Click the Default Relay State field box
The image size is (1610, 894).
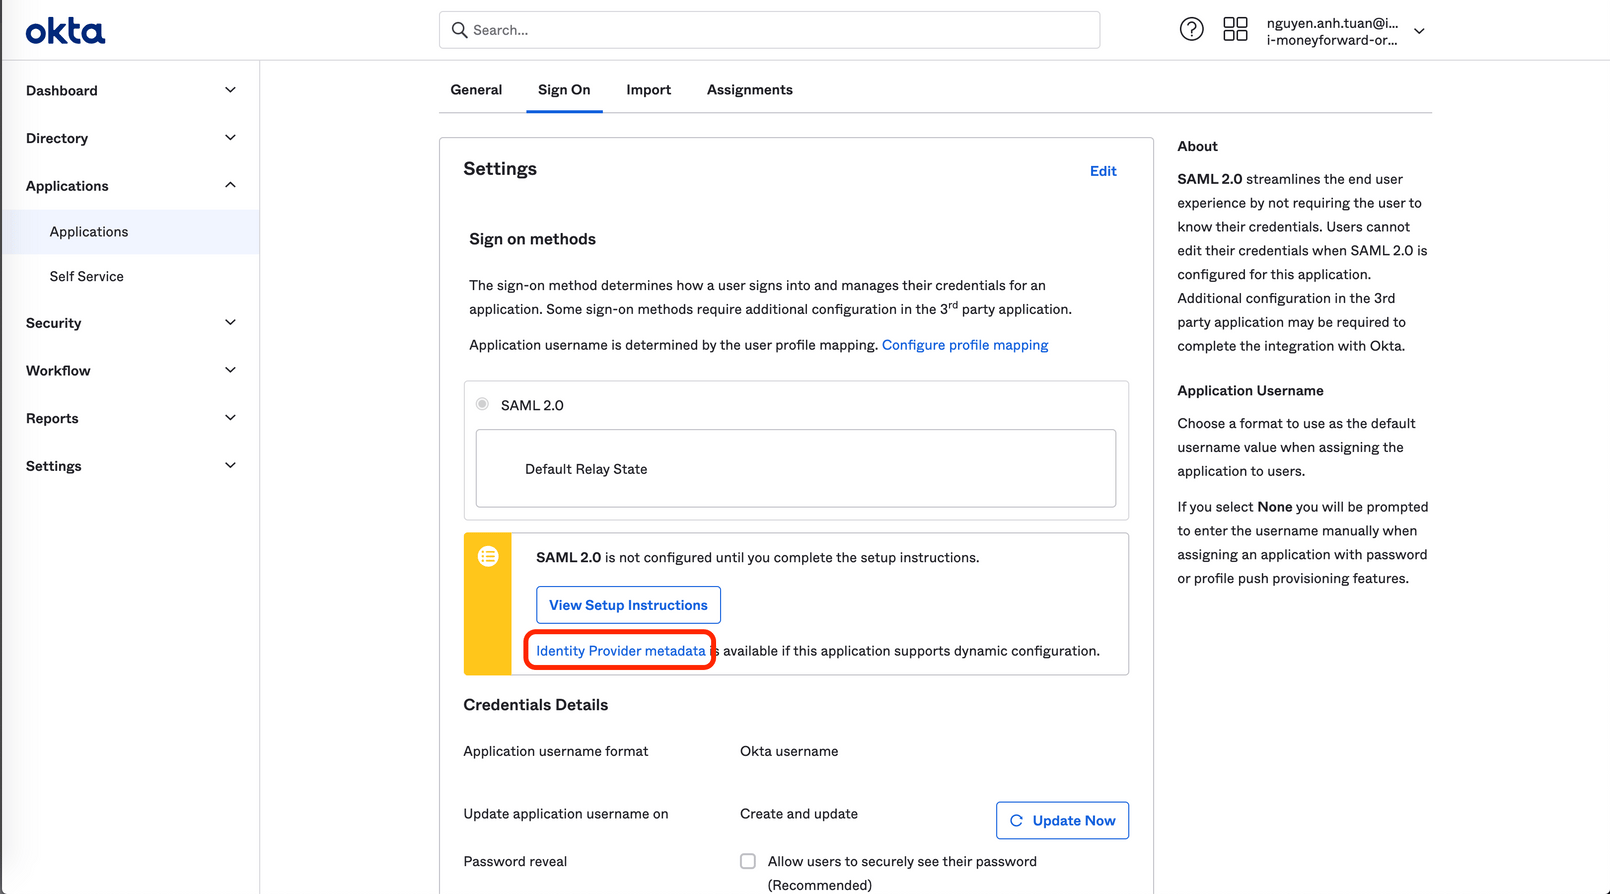[795, 468]
